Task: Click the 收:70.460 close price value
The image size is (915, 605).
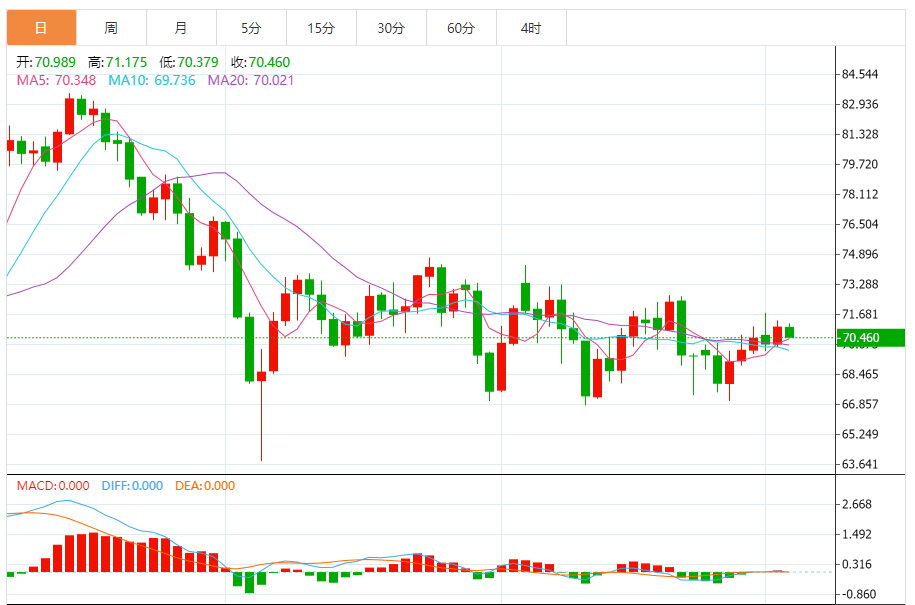Action: coord(260,62)
